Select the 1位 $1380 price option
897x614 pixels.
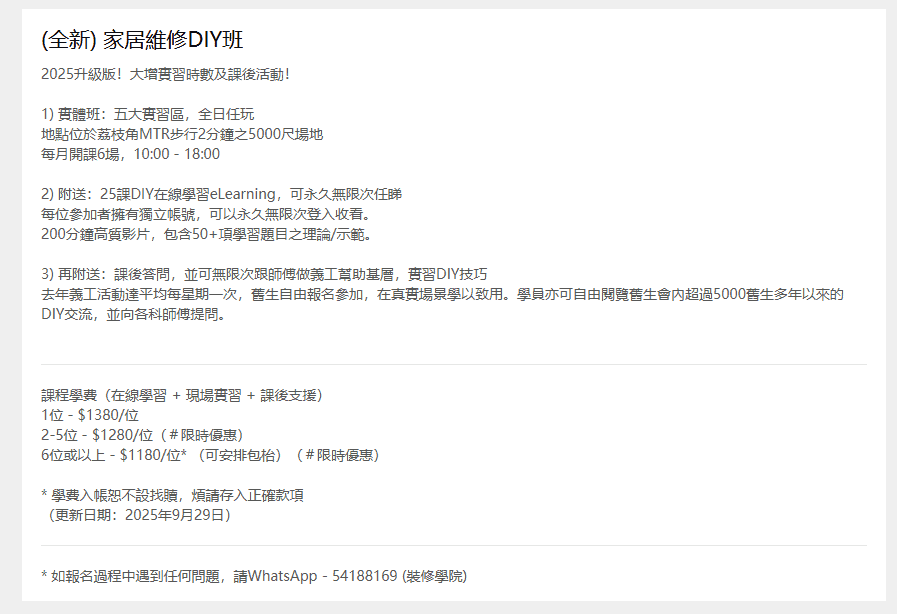(x=90, y=415)
